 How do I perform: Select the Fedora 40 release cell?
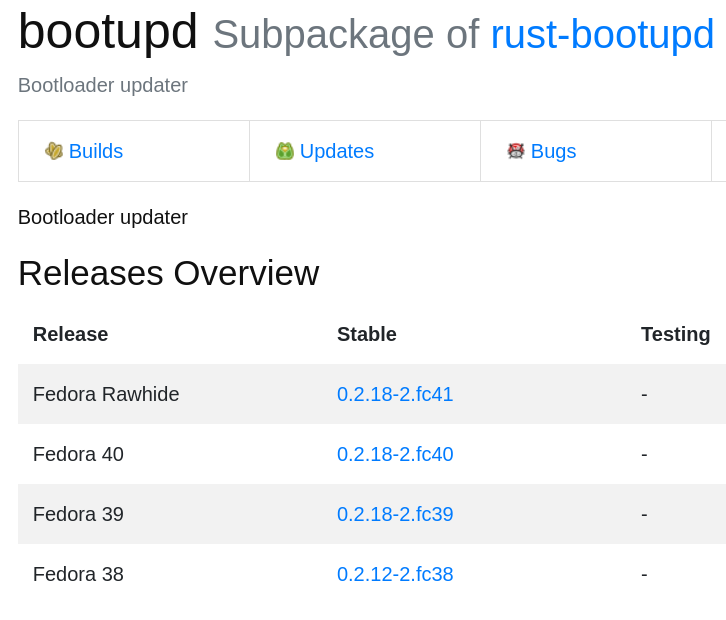pyautogui.click(x=78, y=454)
